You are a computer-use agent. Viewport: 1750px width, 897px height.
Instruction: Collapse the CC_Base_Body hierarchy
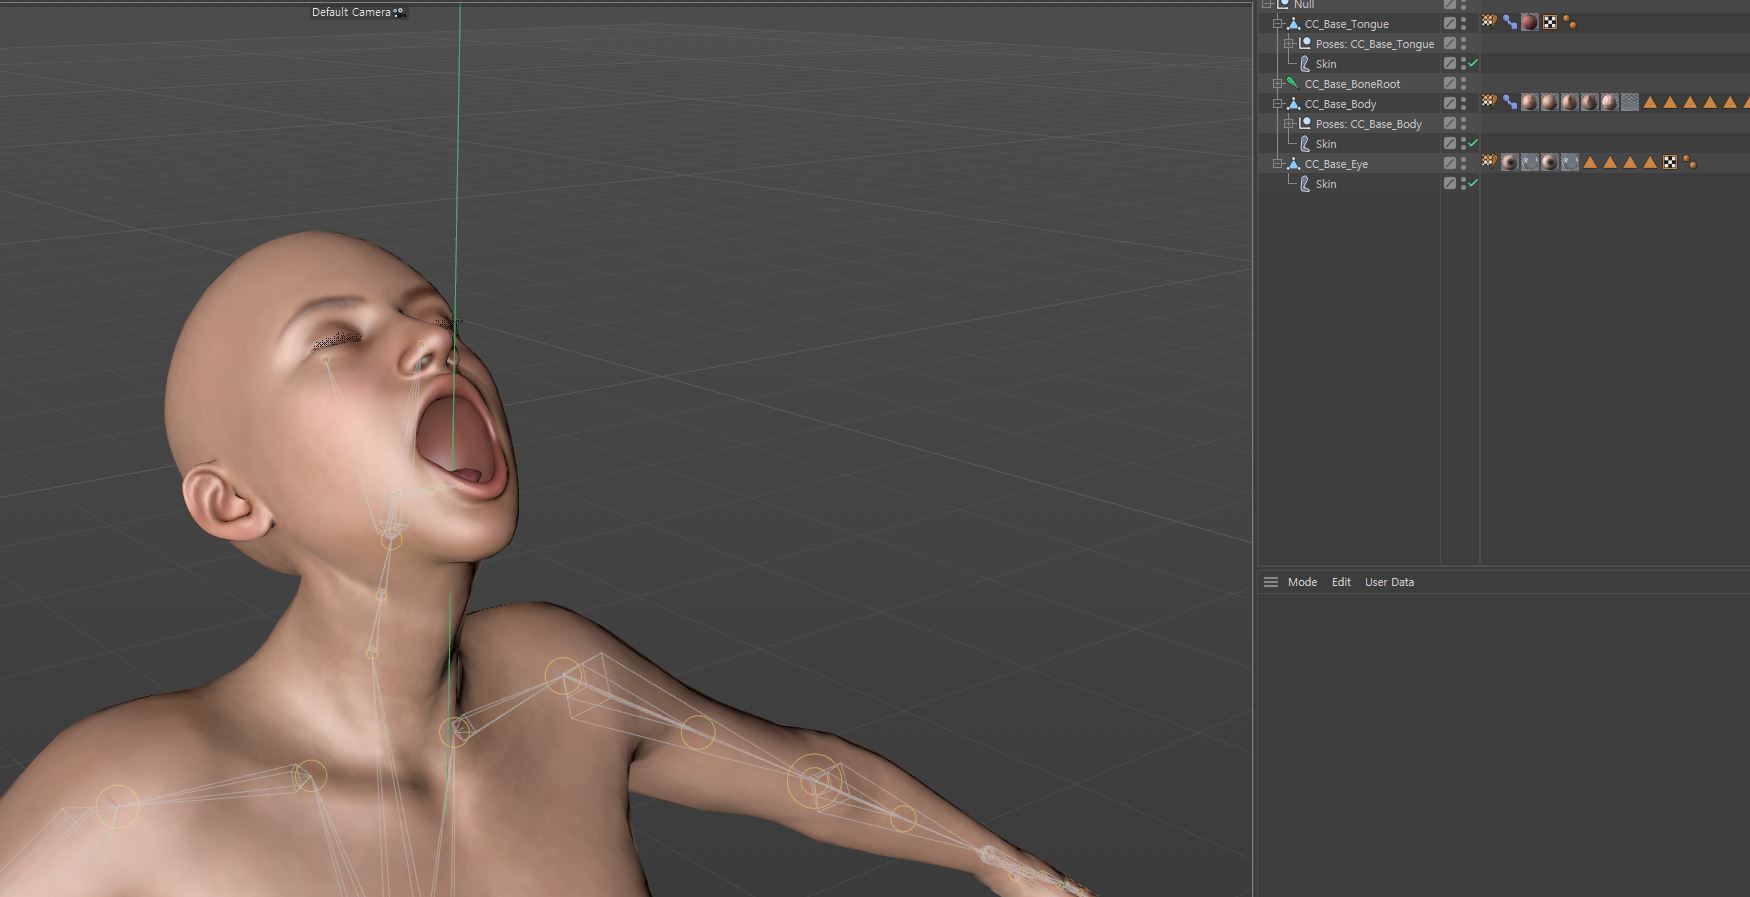click(x=1277, y=103)
